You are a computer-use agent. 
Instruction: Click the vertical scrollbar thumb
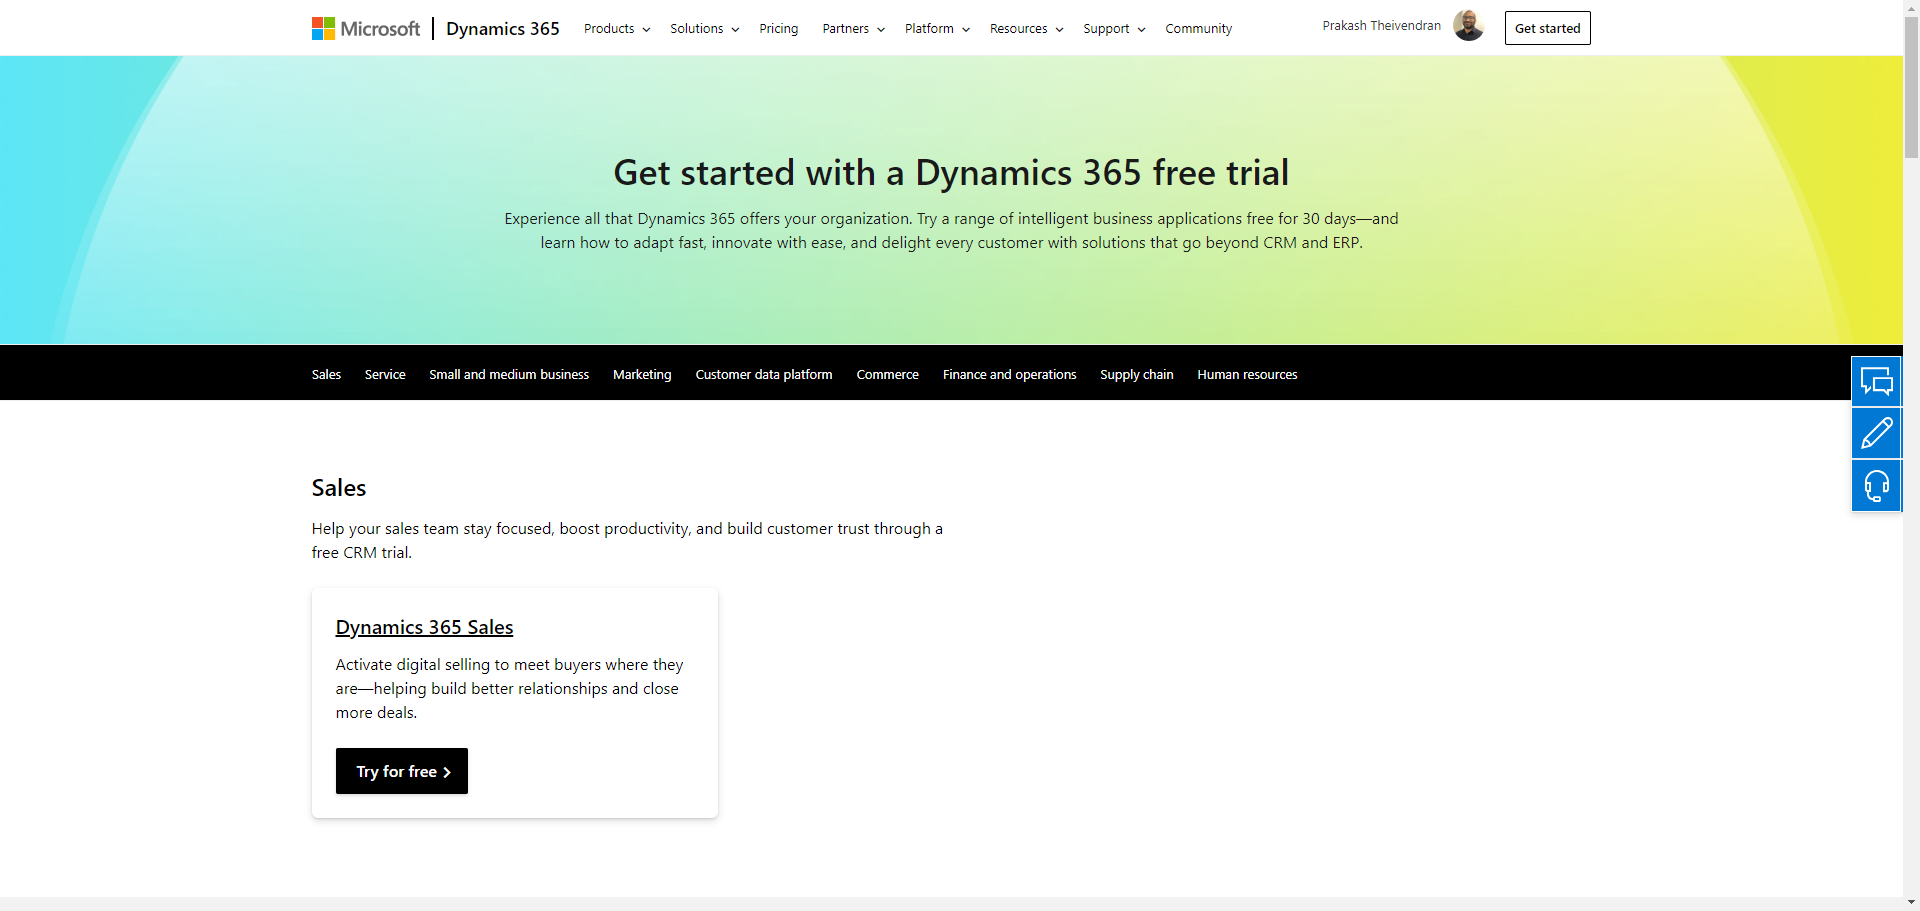coord(1911,88)
